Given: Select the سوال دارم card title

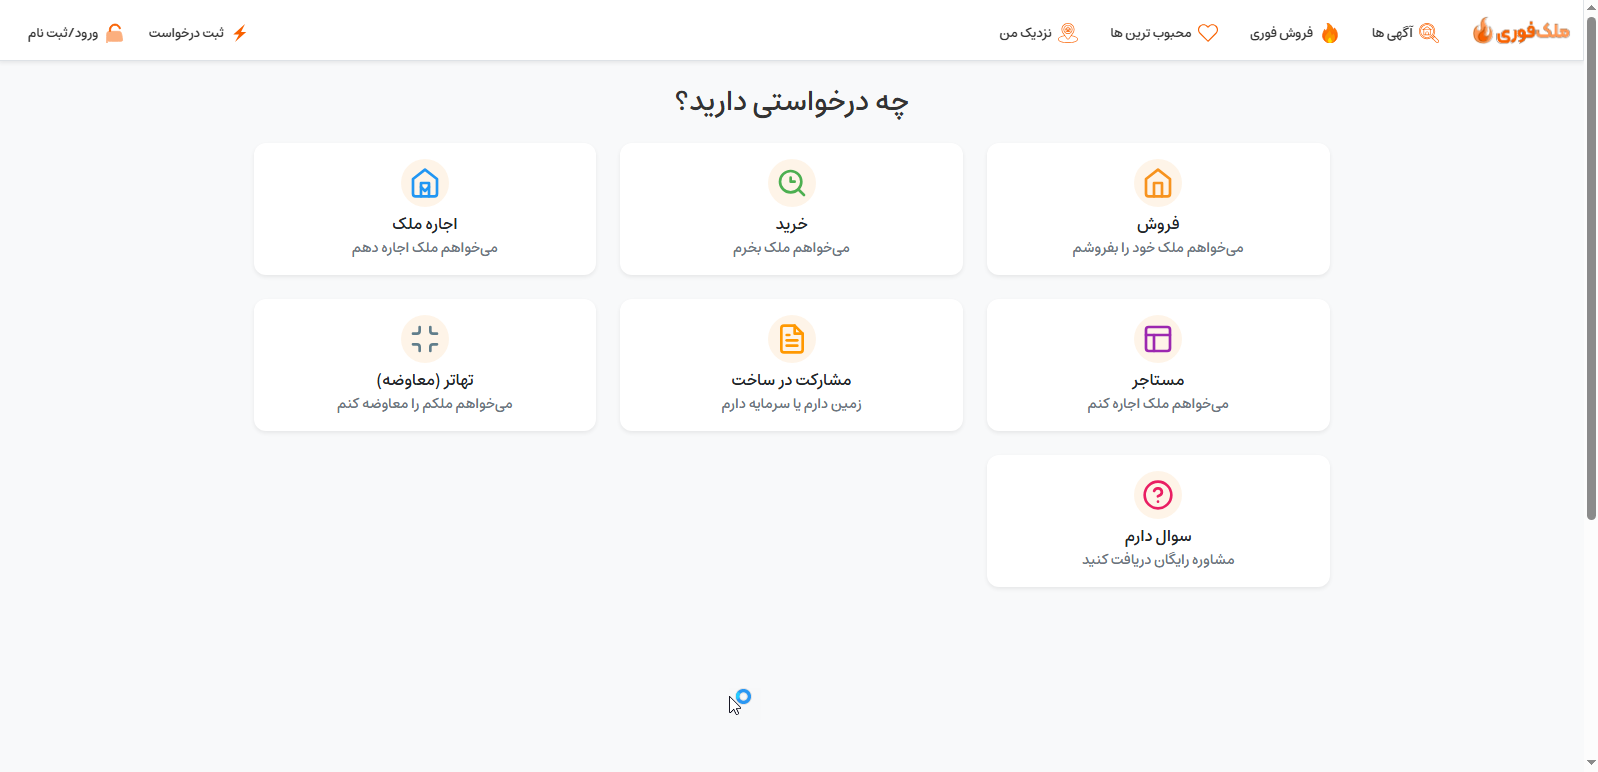Looking at the screenshot, I should coord(1158,537).
